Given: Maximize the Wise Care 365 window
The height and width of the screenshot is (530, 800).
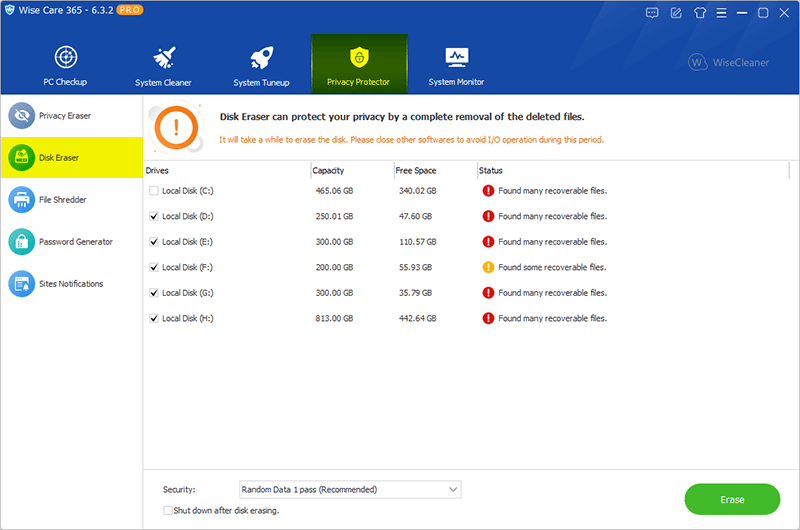Looking at the screenshot, I should [763, 13].
